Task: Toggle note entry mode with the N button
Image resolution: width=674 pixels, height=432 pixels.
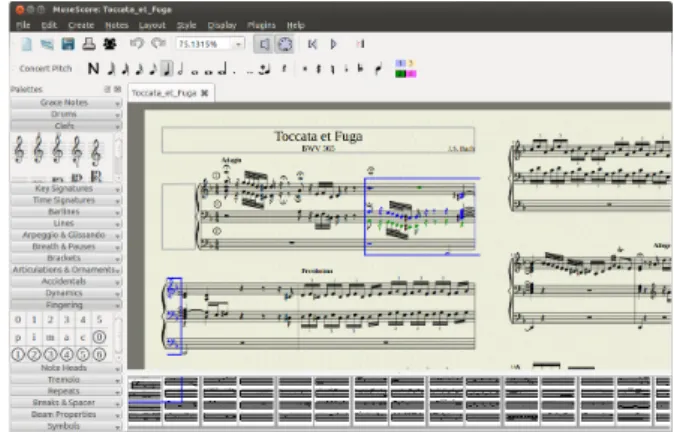Action: coord(93,69)
